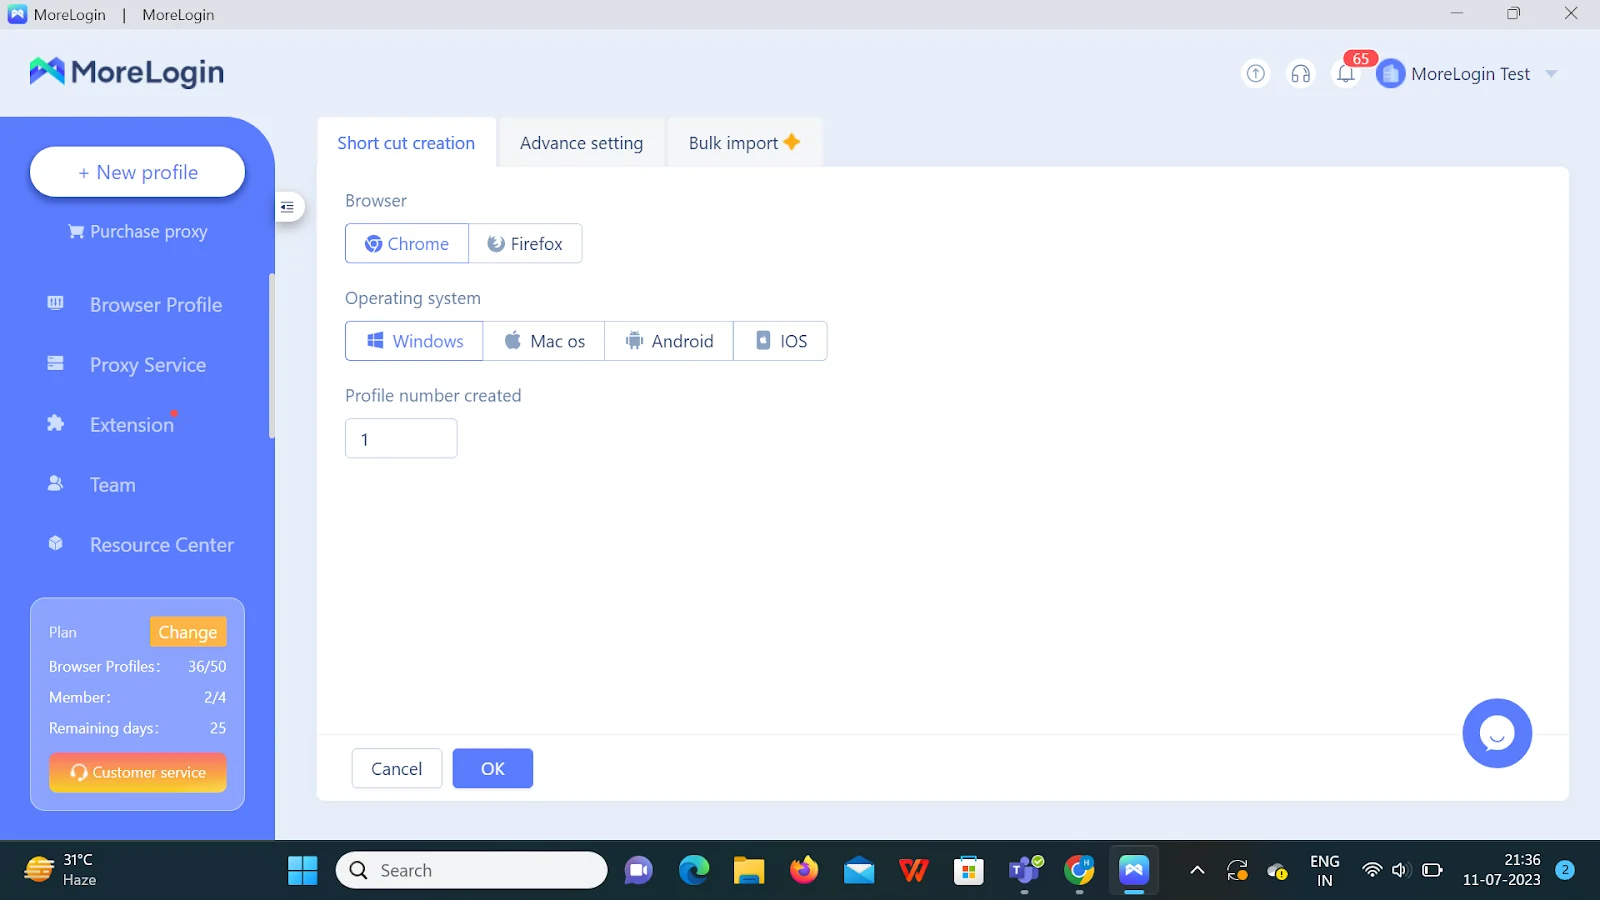
Task: Click the Cancel button
Action: click(x=397, y=769)
